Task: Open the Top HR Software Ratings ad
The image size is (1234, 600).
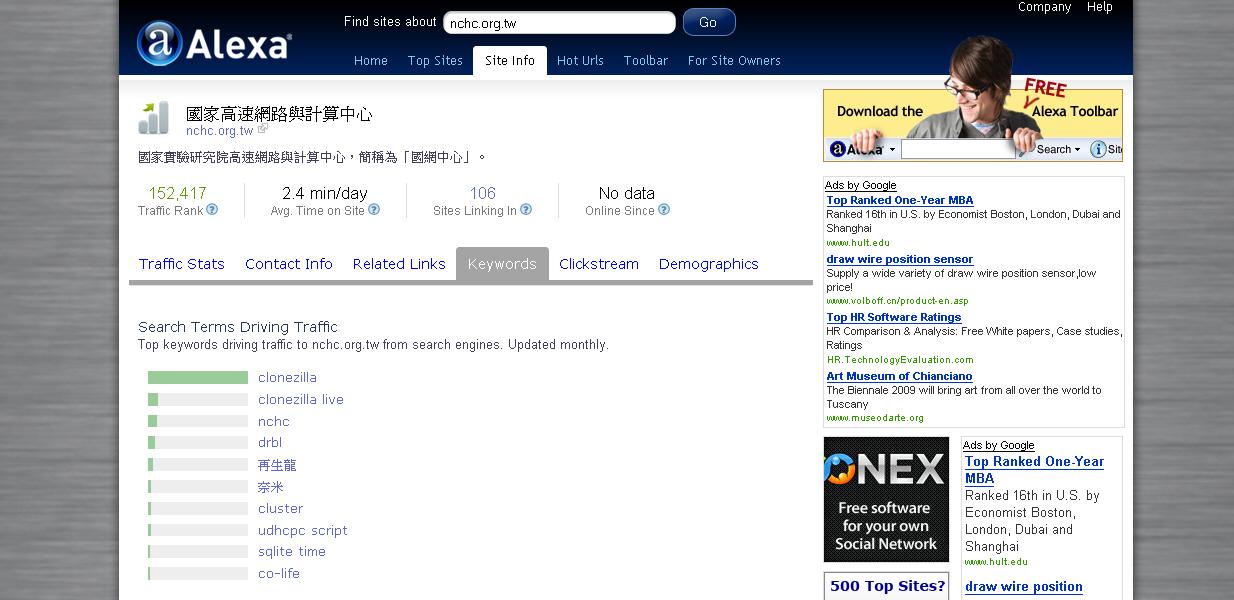Action: 894,318
